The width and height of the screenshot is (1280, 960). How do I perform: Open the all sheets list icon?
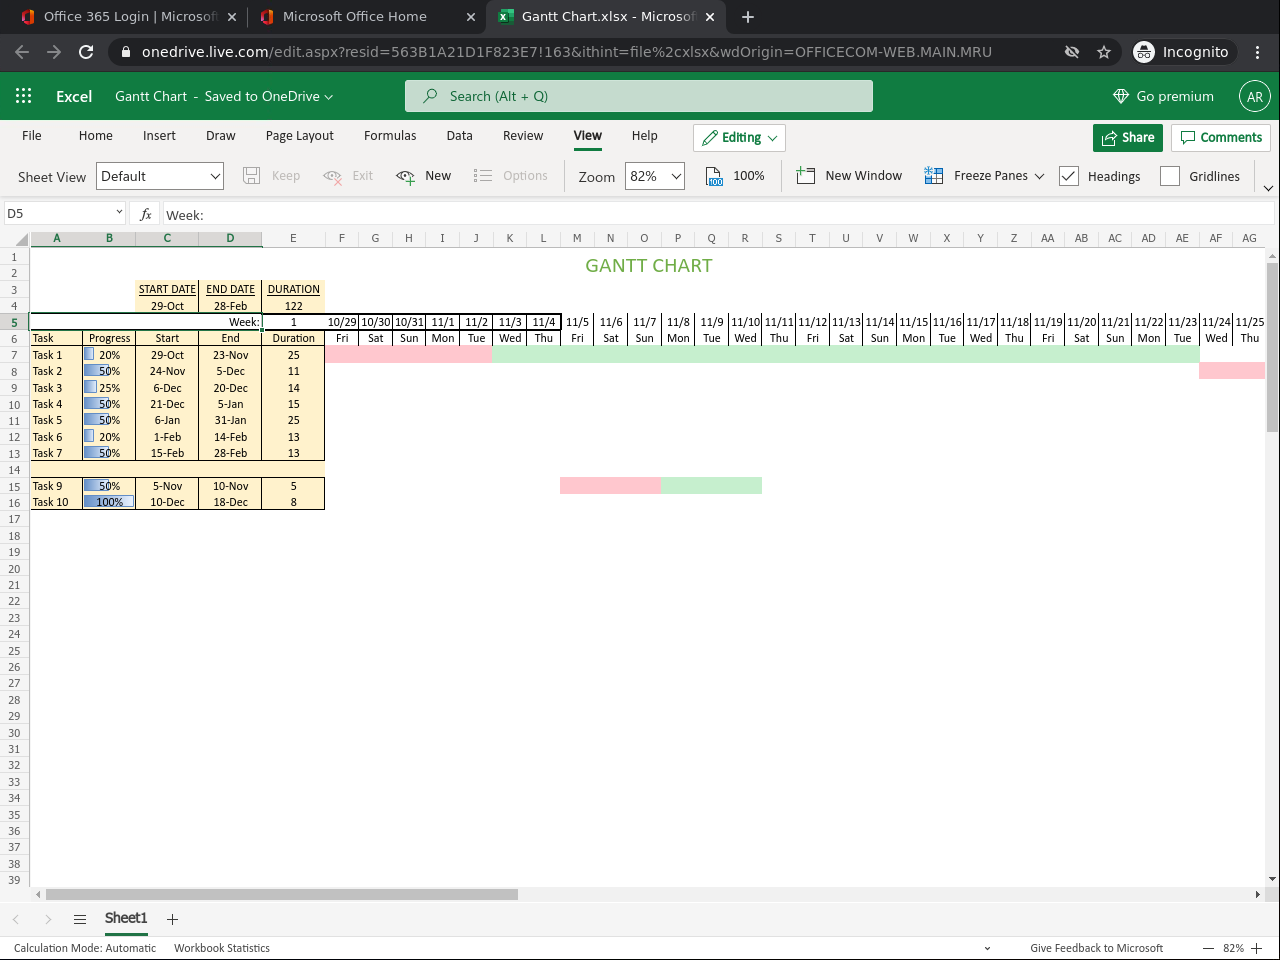point(80,919)
